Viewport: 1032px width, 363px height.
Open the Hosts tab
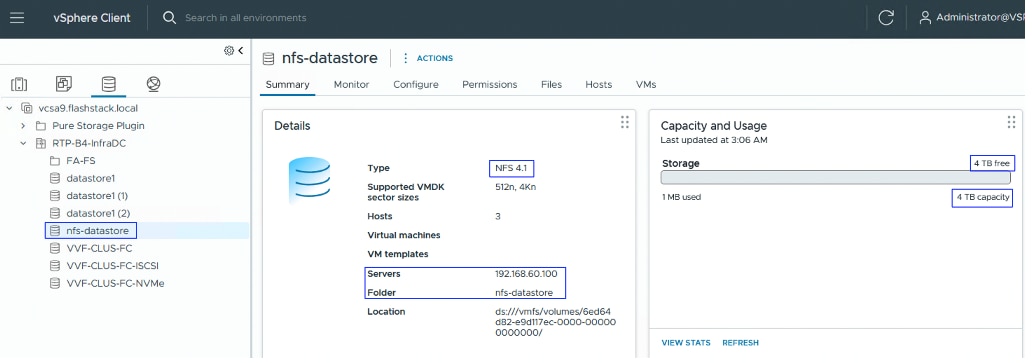tap(599, 85)
